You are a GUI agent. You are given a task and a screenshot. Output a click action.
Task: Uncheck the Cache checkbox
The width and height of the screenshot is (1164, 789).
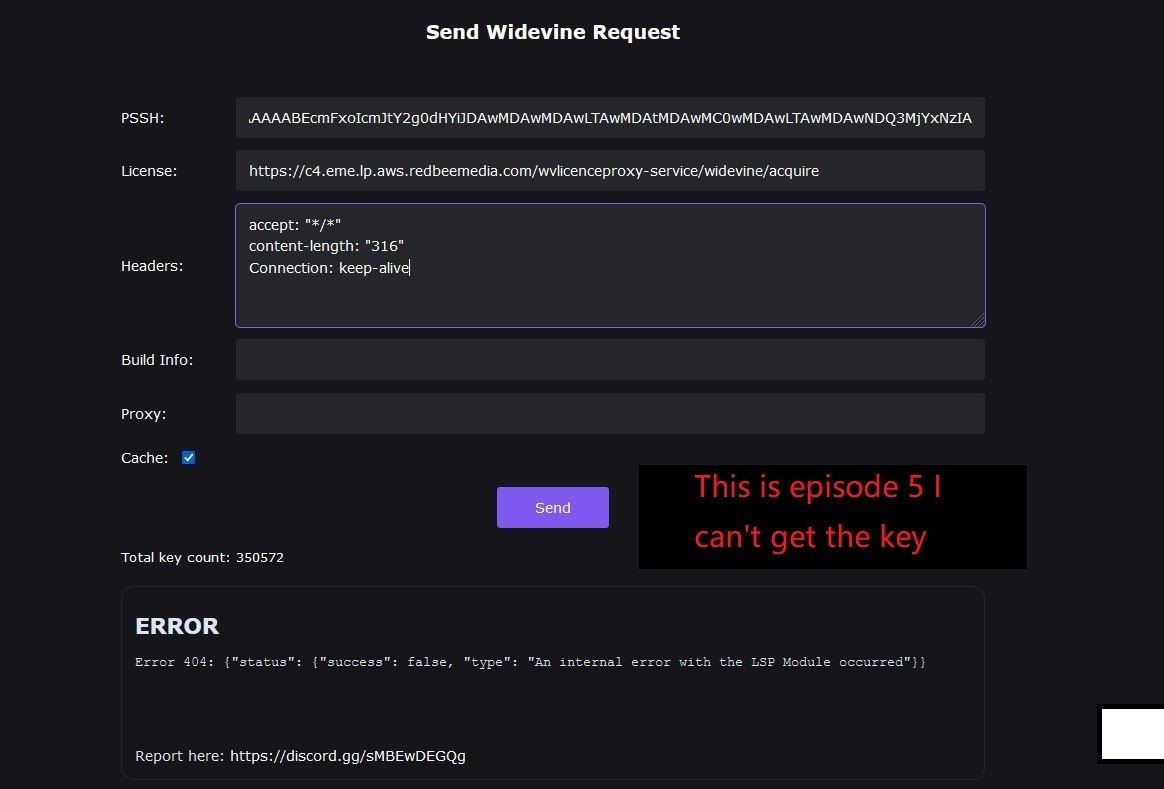189,458
